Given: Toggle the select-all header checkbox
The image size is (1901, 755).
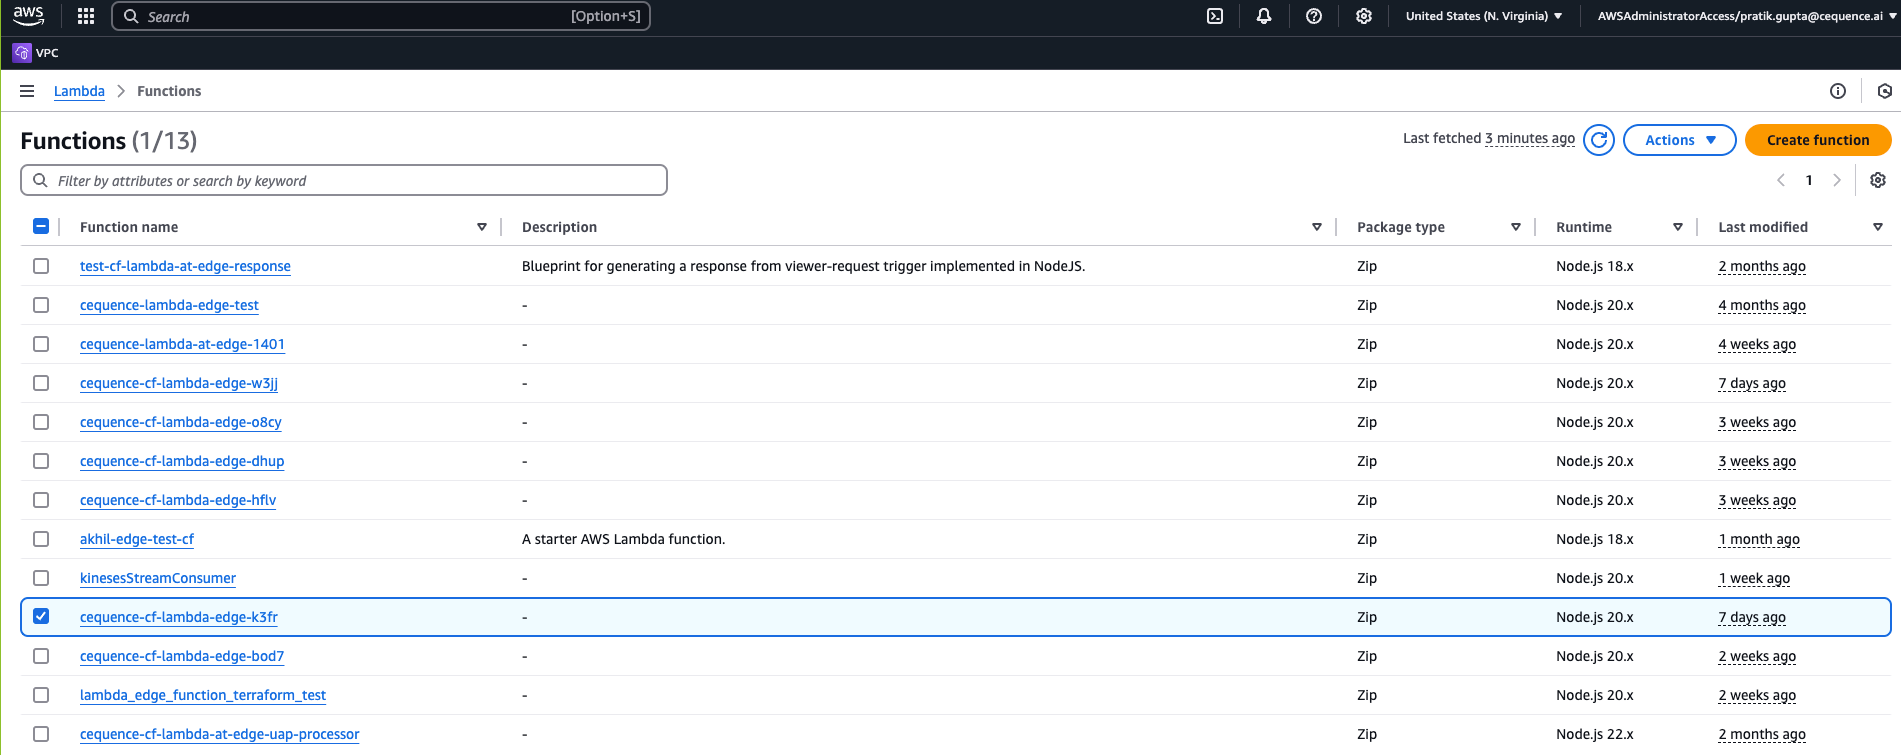Looking at the screenshot, I should (x=41, y=226).
